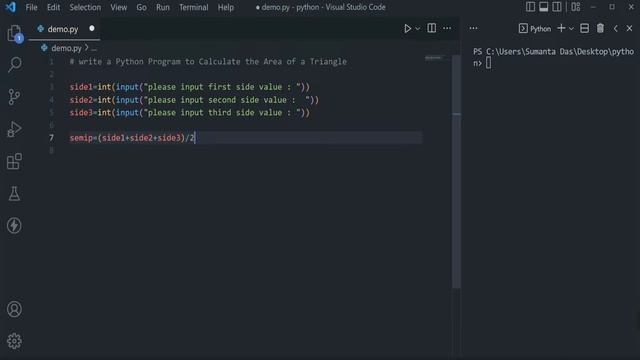Toggle the bottom panel layout
Image resolution: width=640 pixels, height=360 pixels.
point(544,7)
